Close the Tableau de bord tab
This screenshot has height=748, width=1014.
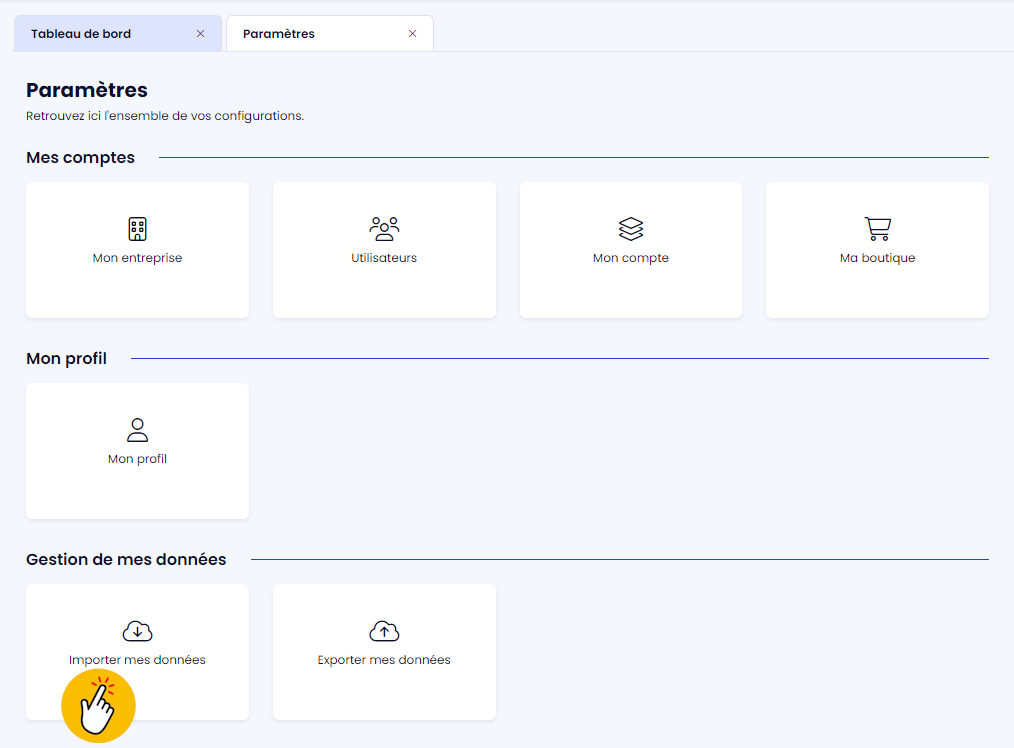coord(200,34)
